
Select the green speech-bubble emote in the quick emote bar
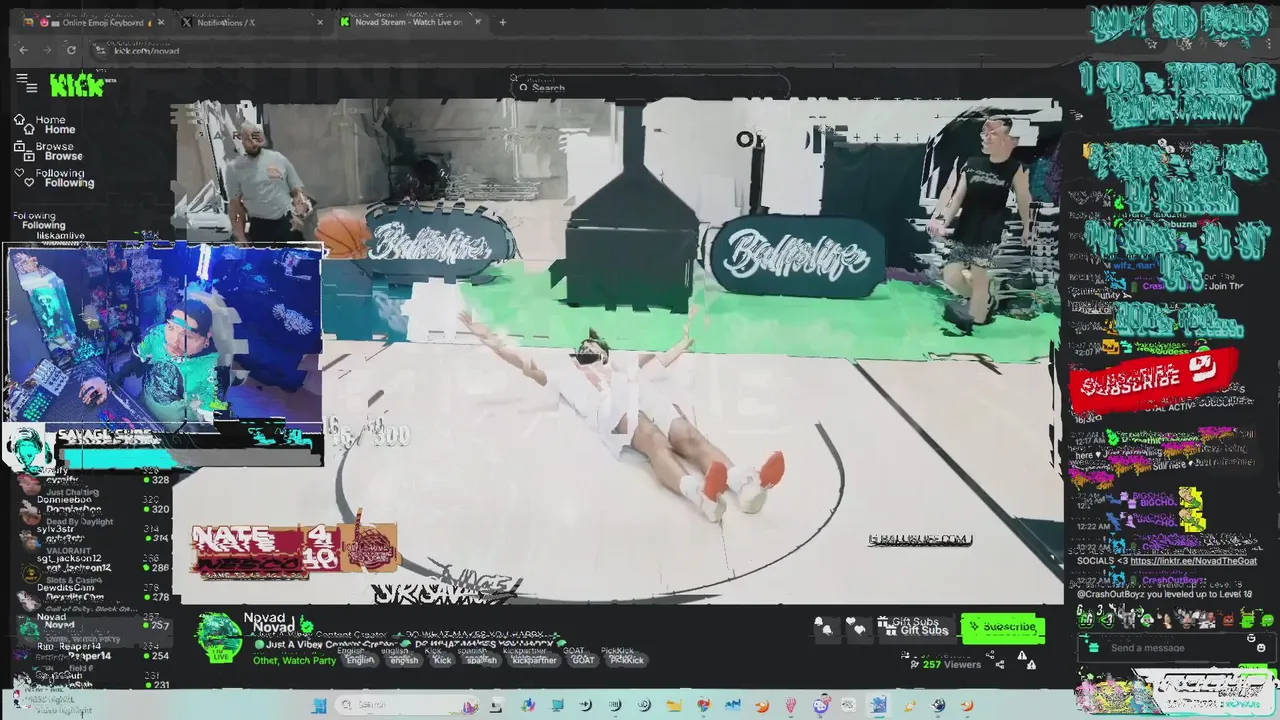click(x=1268, y=620)
